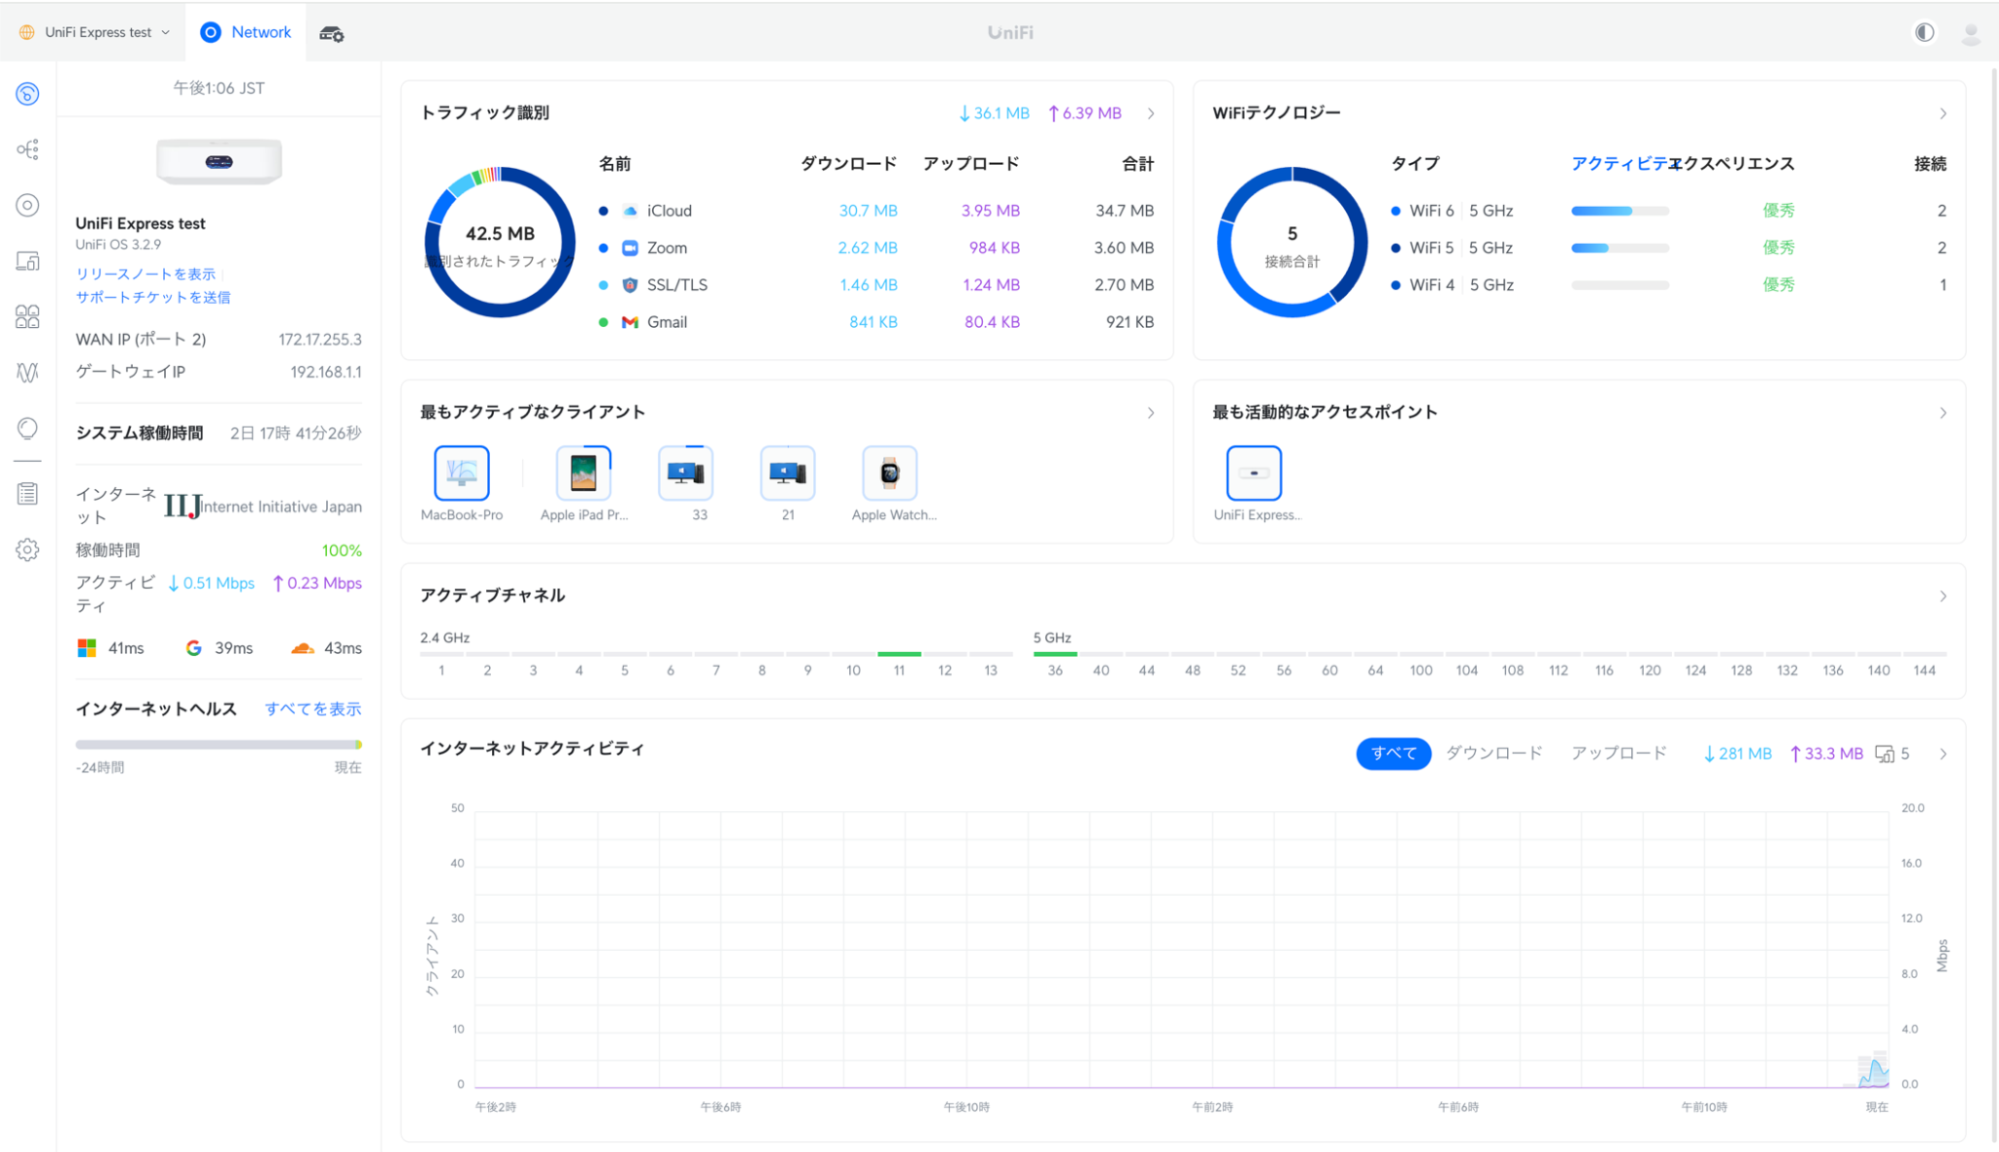Open the UniFi Devices sidebar icon
The image size is (1999, 1152).
click(27, 205)
